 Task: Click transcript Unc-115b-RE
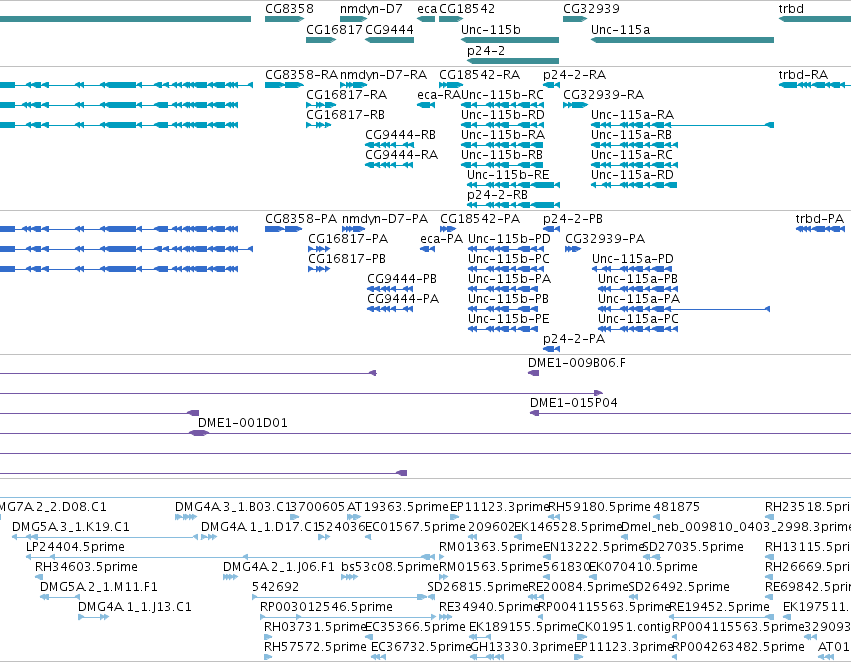point(508,175)
